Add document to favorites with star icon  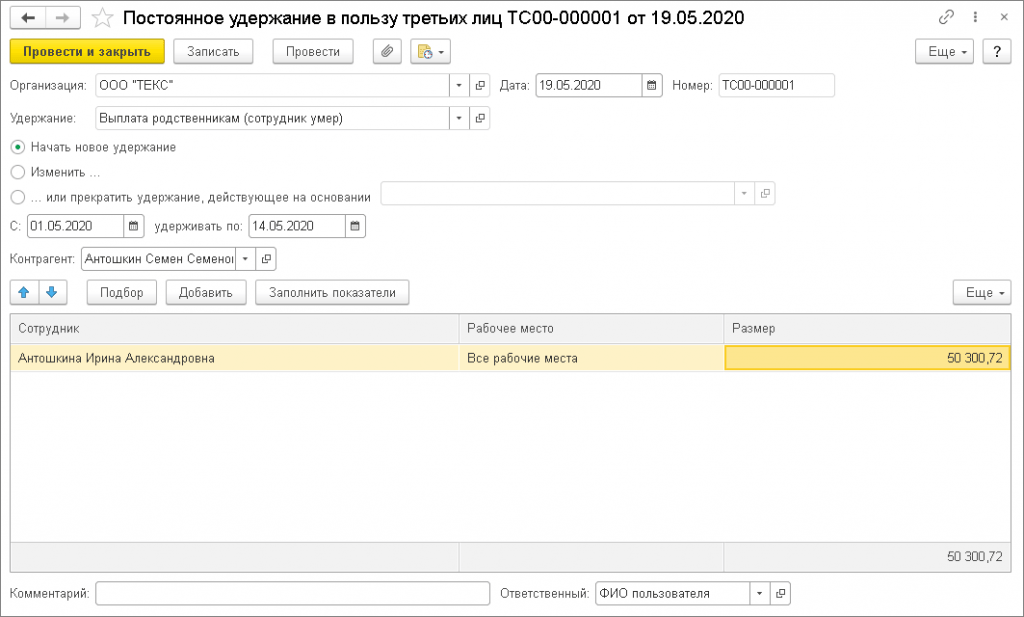(101, 18)
